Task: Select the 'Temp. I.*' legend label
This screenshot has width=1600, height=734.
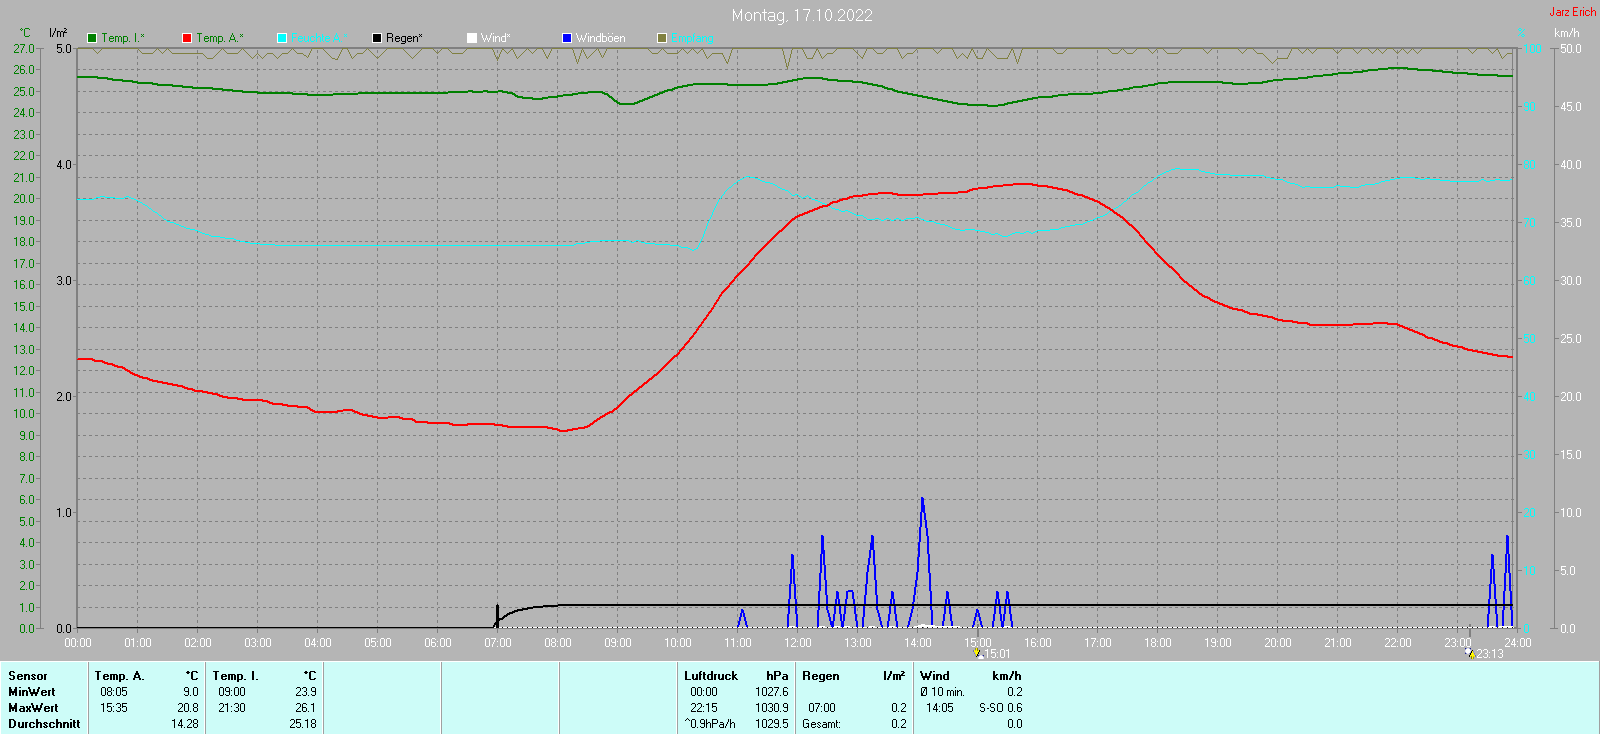Action: pos(123,38)
